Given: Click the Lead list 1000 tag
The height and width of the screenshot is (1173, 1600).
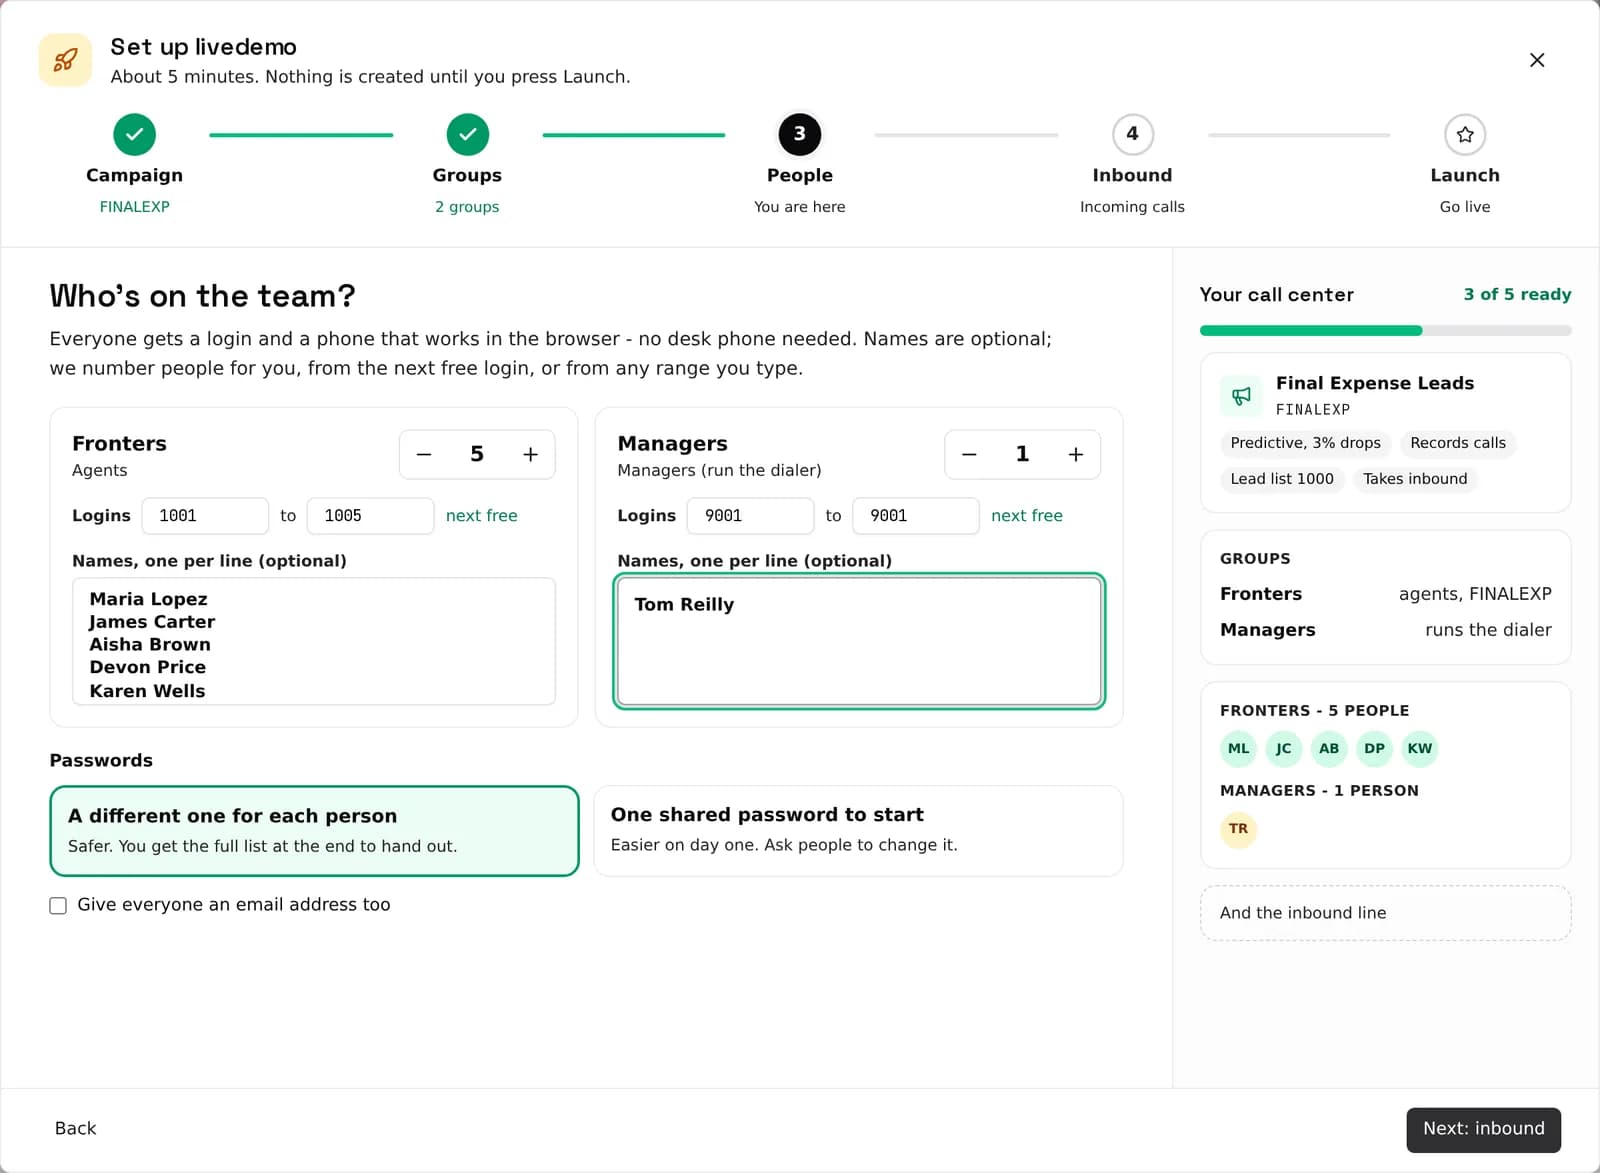Looking at the screenshot, I should point(1282,479).
